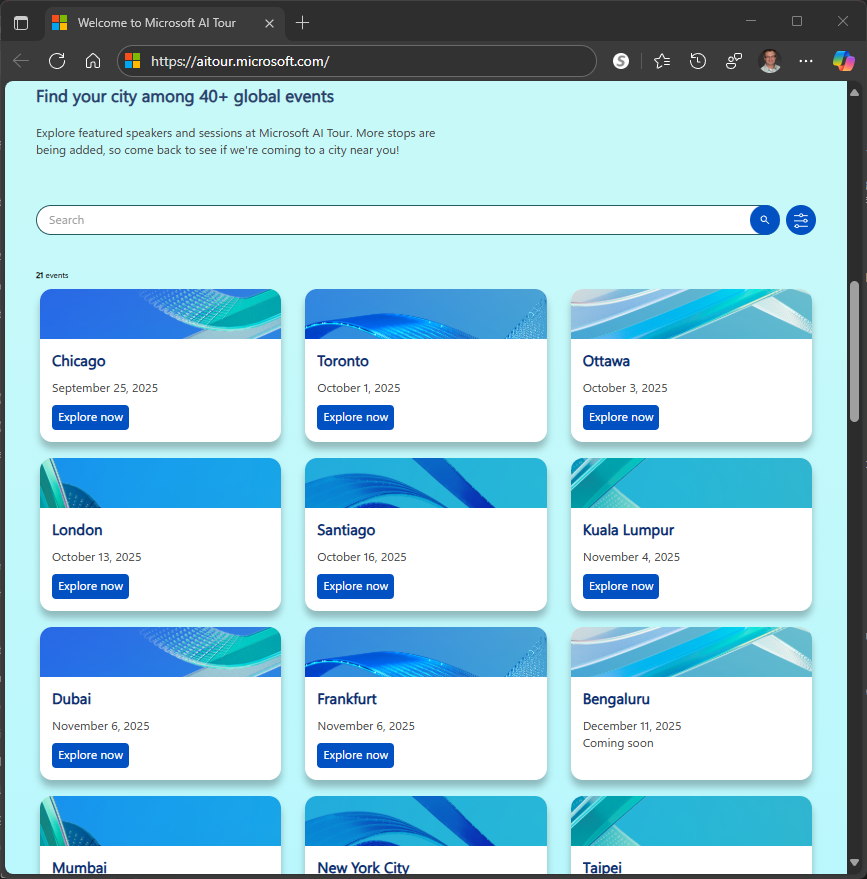The image size is (867, 879).
Task: Click the Mumbai city title
Action: click(80, 867)
